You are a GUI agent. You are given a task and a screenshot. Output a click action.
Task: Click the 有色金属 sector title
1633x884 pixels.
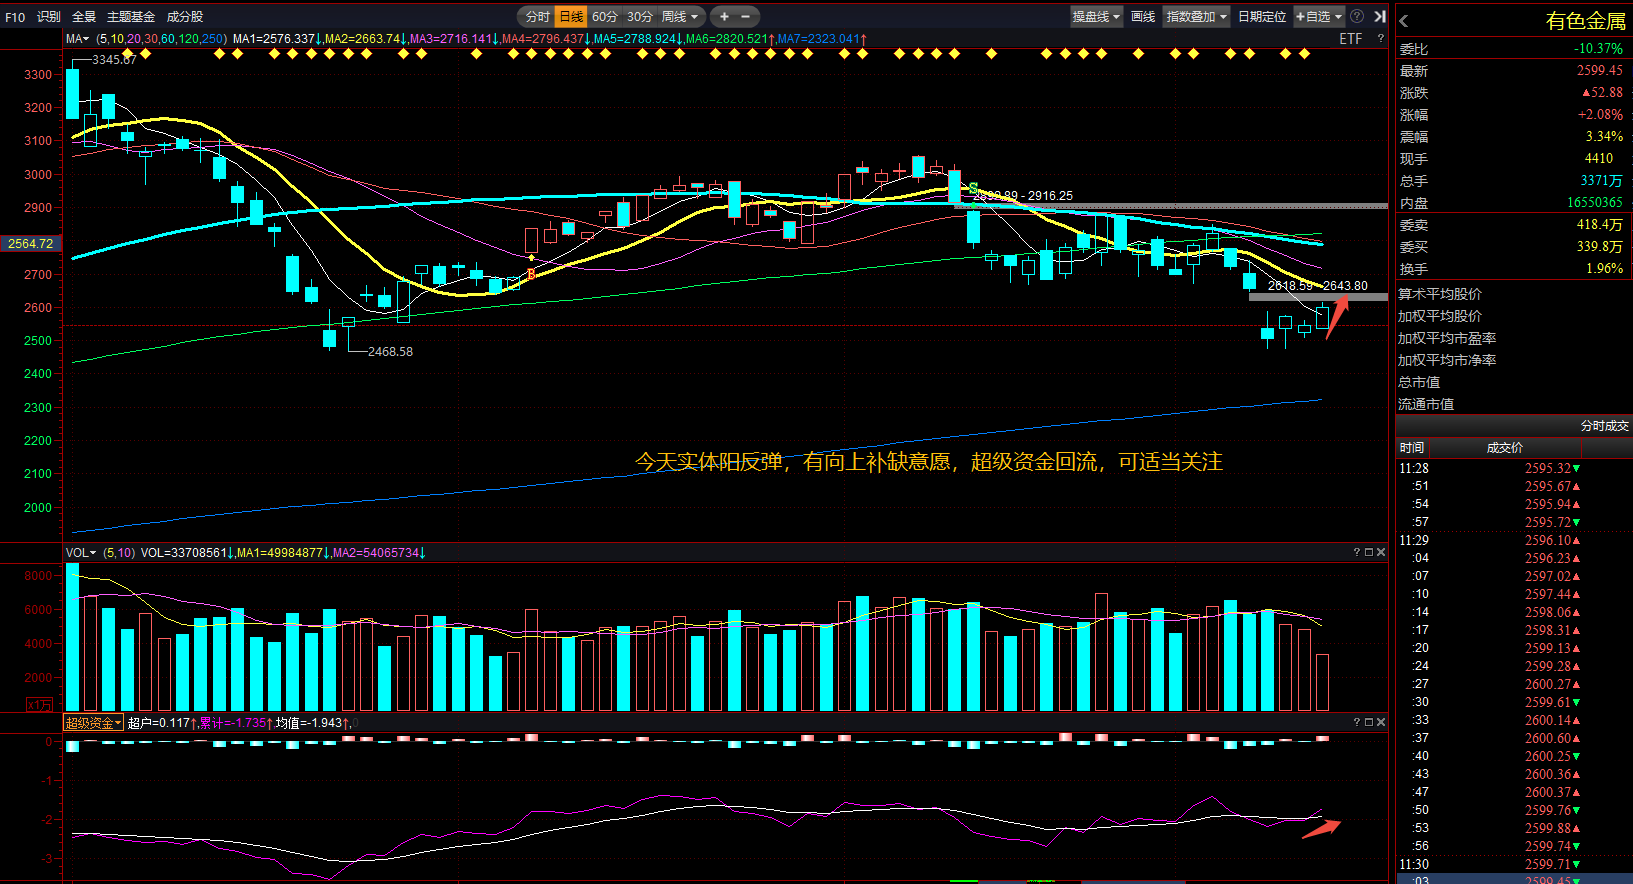1585,21
